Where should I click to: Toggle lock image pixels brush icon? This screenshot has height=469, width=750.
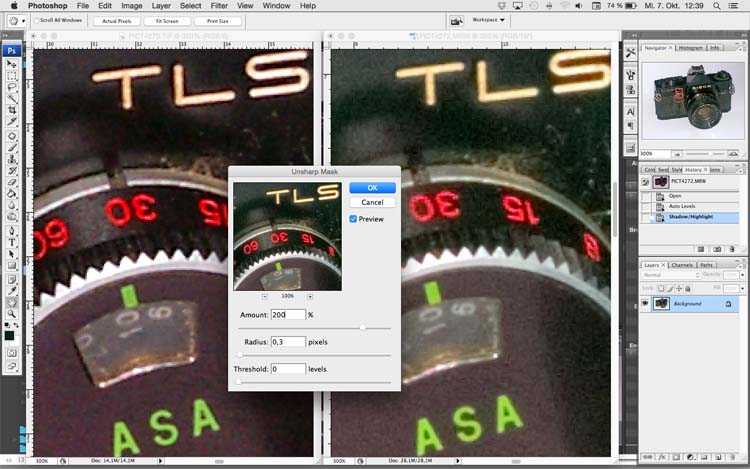[670, 288]
